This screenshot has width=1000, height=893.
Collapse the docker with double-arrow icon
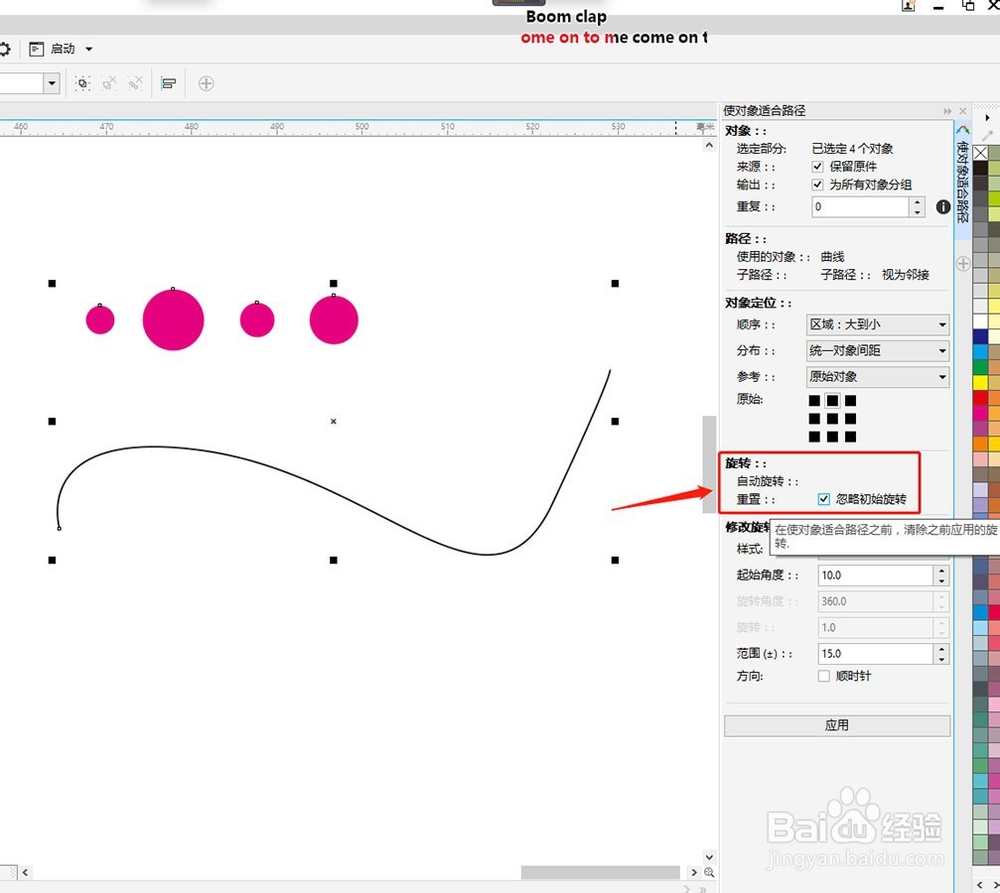tap(947, 111)
